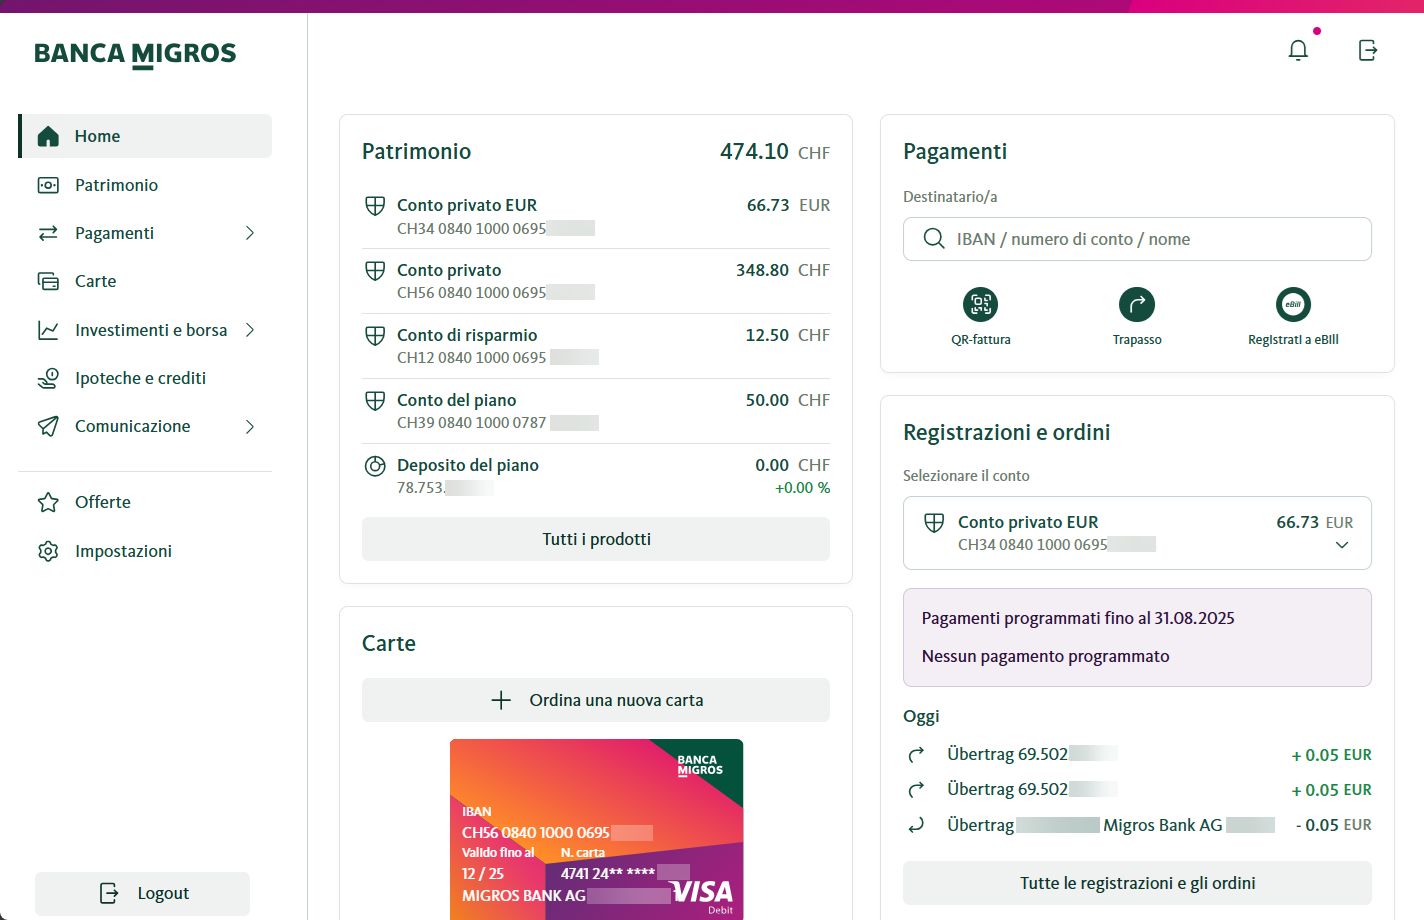The width and height of the screenshot is (1424, 920).
Task: Click the plus icon for new card order
Action: click(x=502, y=700)
